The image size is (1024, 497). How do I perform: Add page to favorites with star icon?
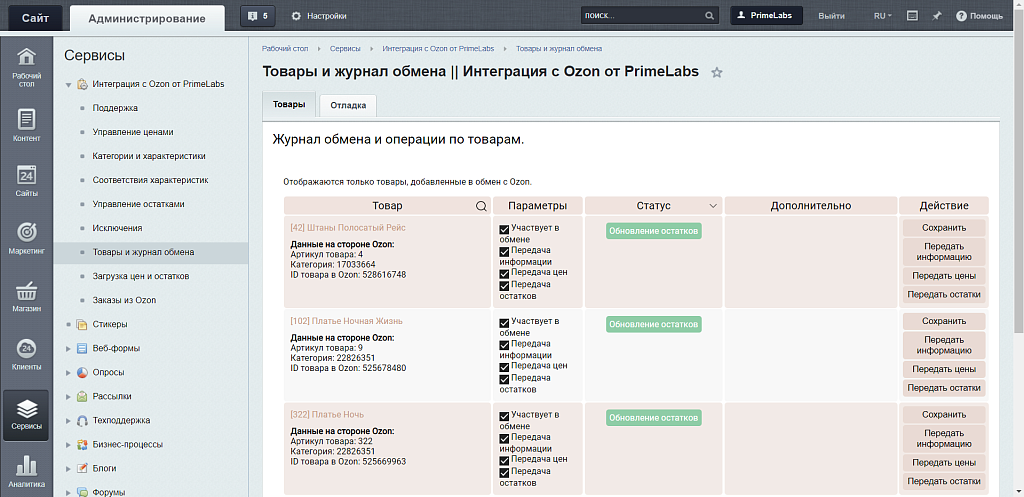coord(717,73)
